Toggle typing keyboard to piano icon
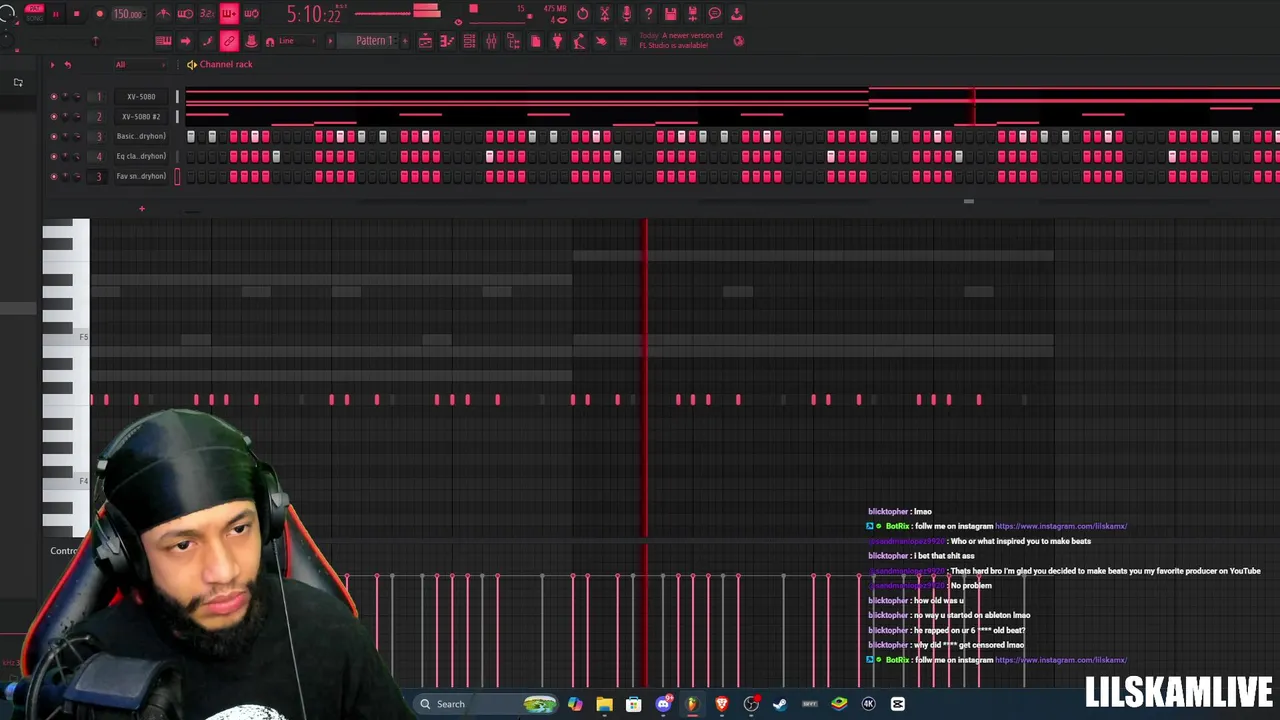The height and width of the screenshot is (720, 1280). click(x=163, y=41)
